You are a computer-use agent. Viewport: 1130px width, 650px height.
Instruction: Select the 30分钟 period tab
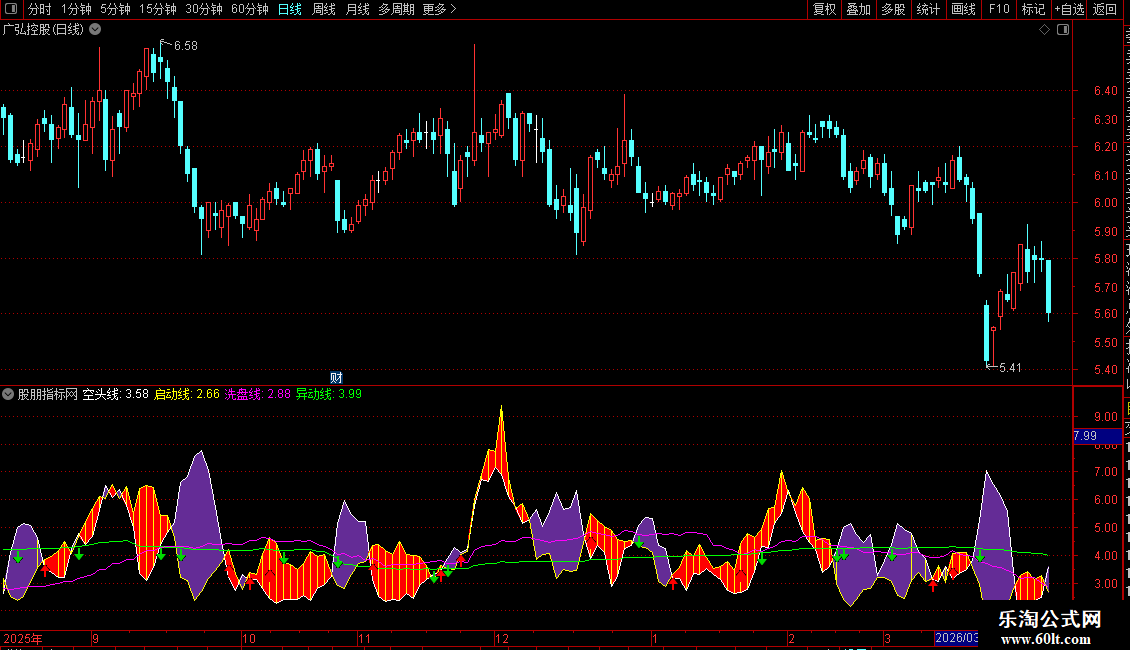click(204, 9)
